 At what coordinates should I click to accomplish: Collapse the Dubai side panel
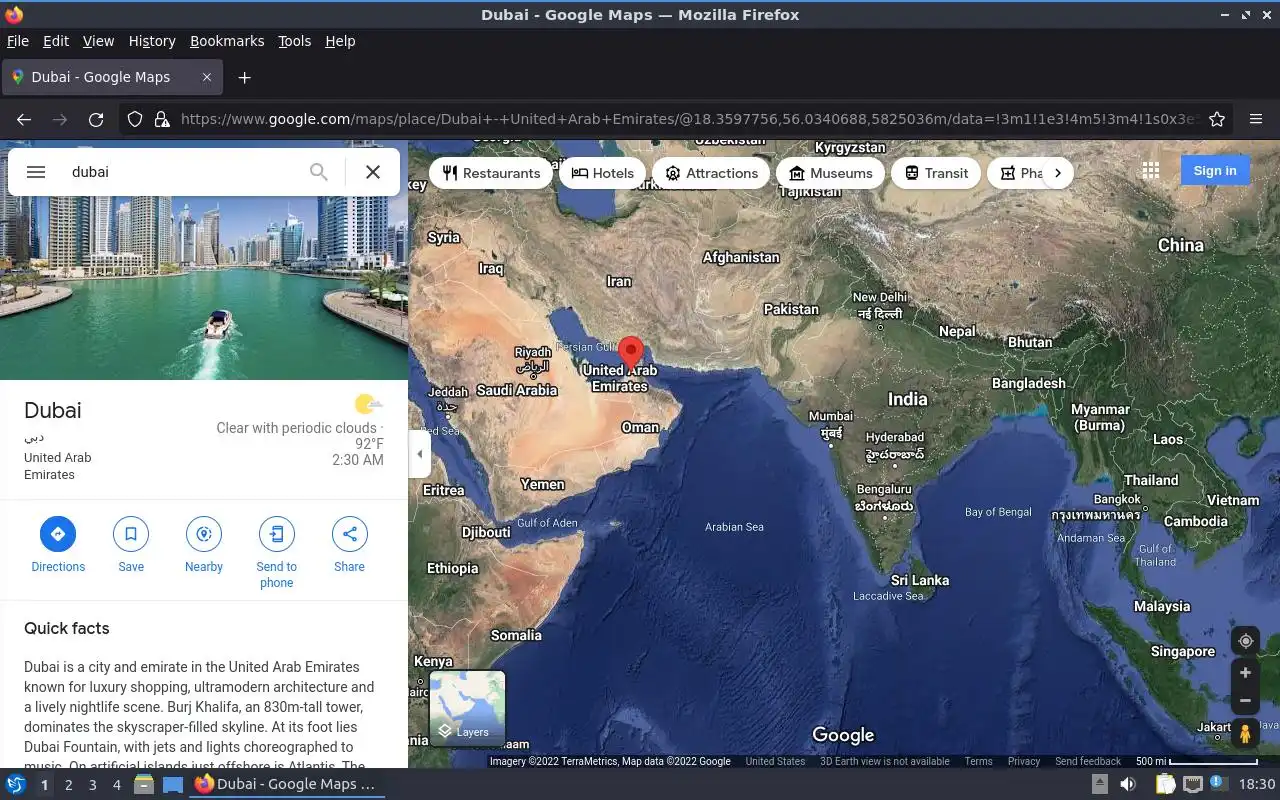click(420, 454)
